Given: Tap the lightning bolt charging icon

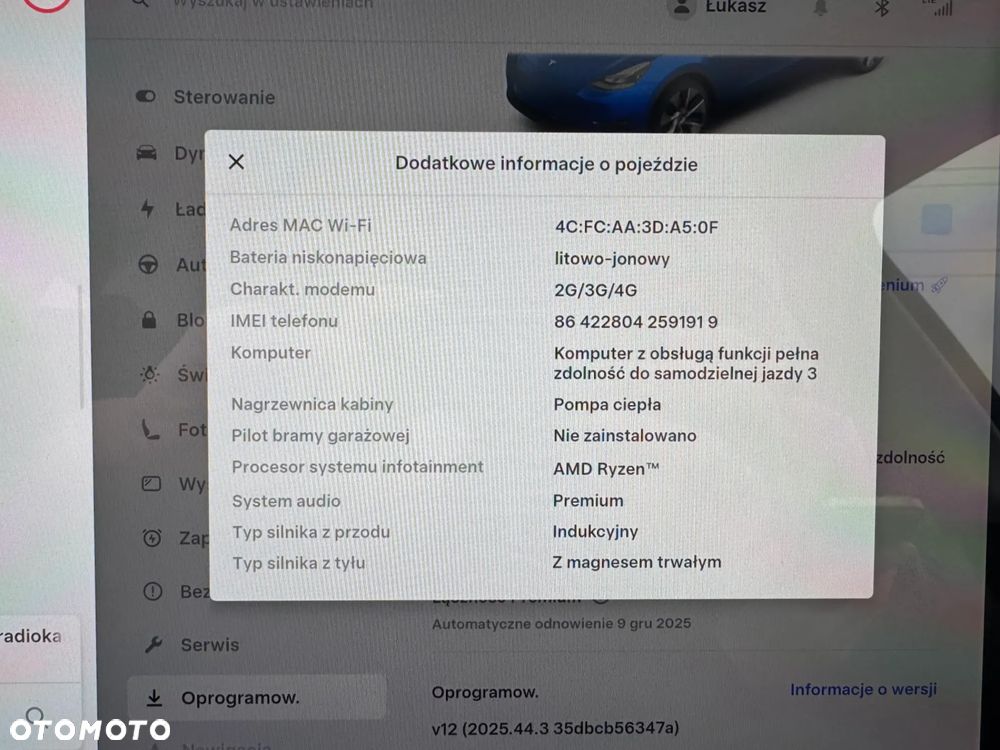Looking at the screenshot, I should (147, 209).
